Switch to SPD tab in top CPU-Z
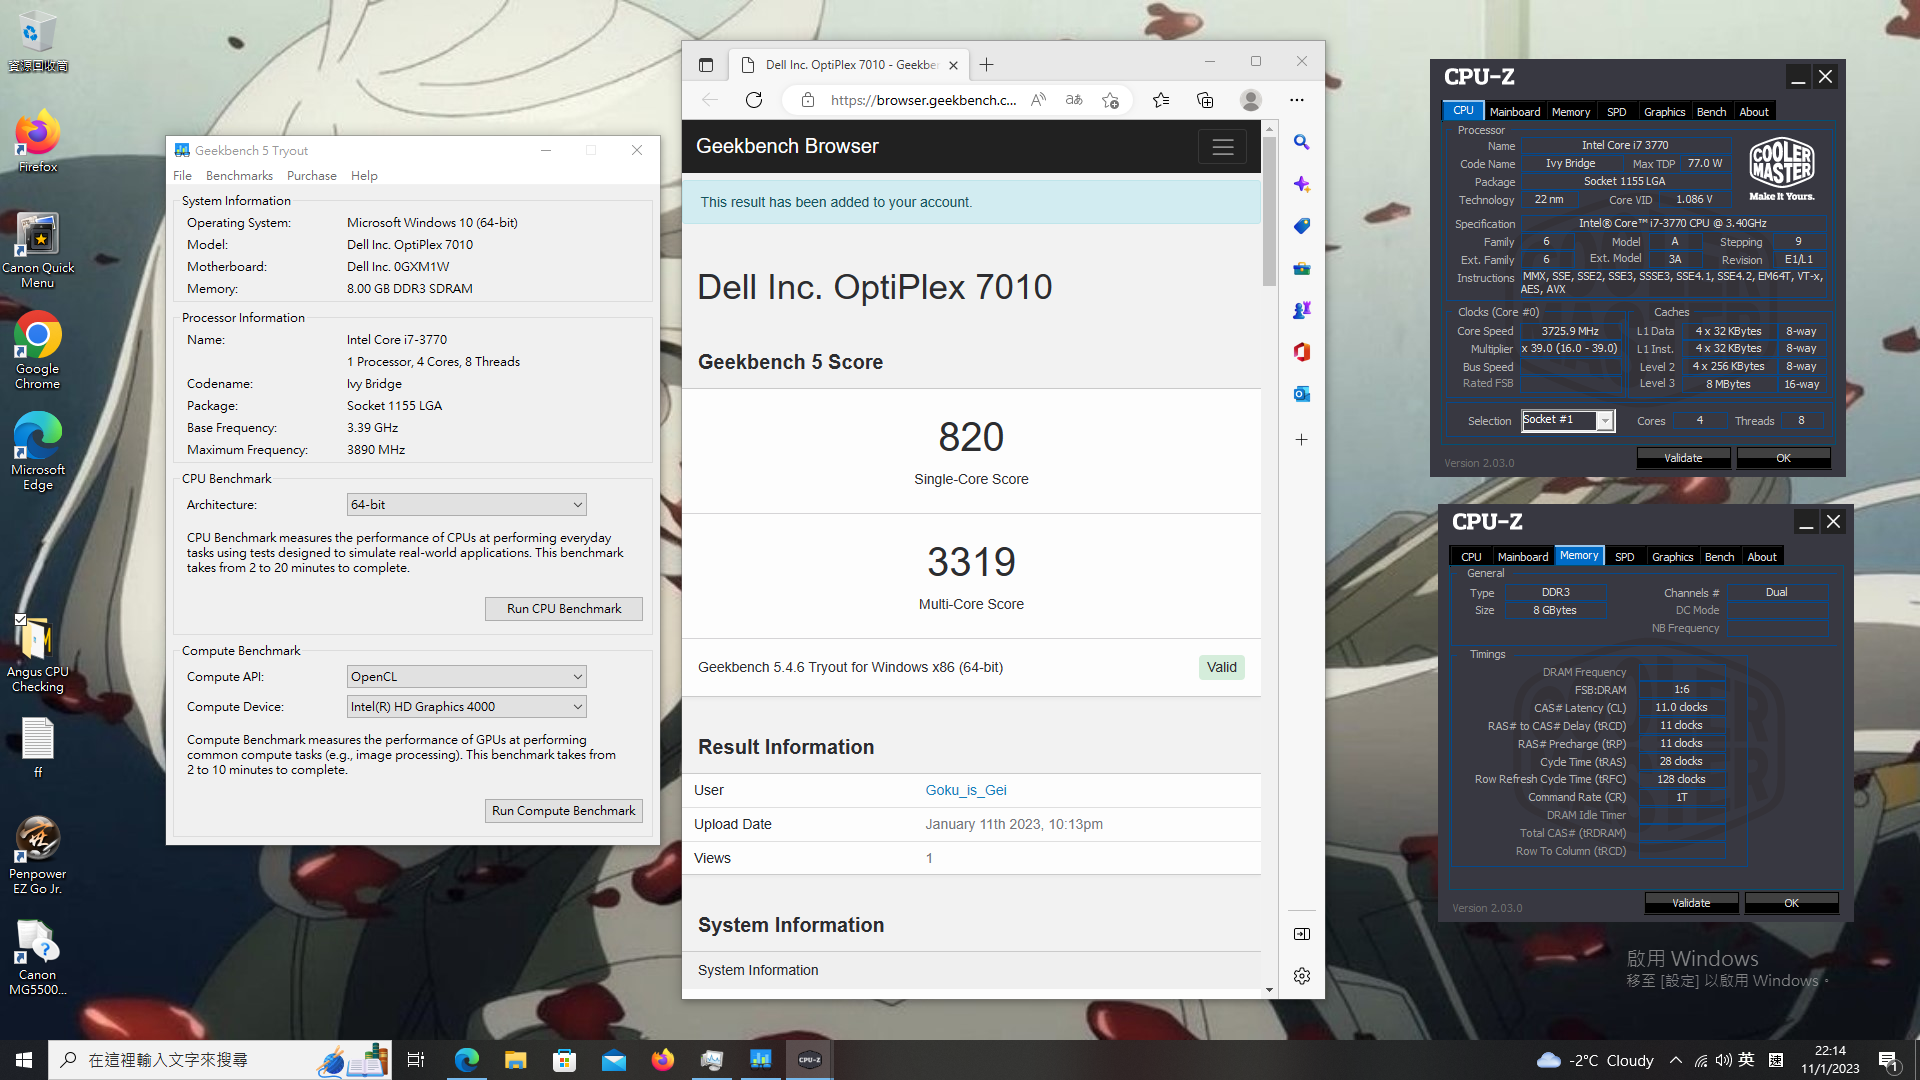The height and width of the screenshot is (1080, 1920). [1616, 112]
